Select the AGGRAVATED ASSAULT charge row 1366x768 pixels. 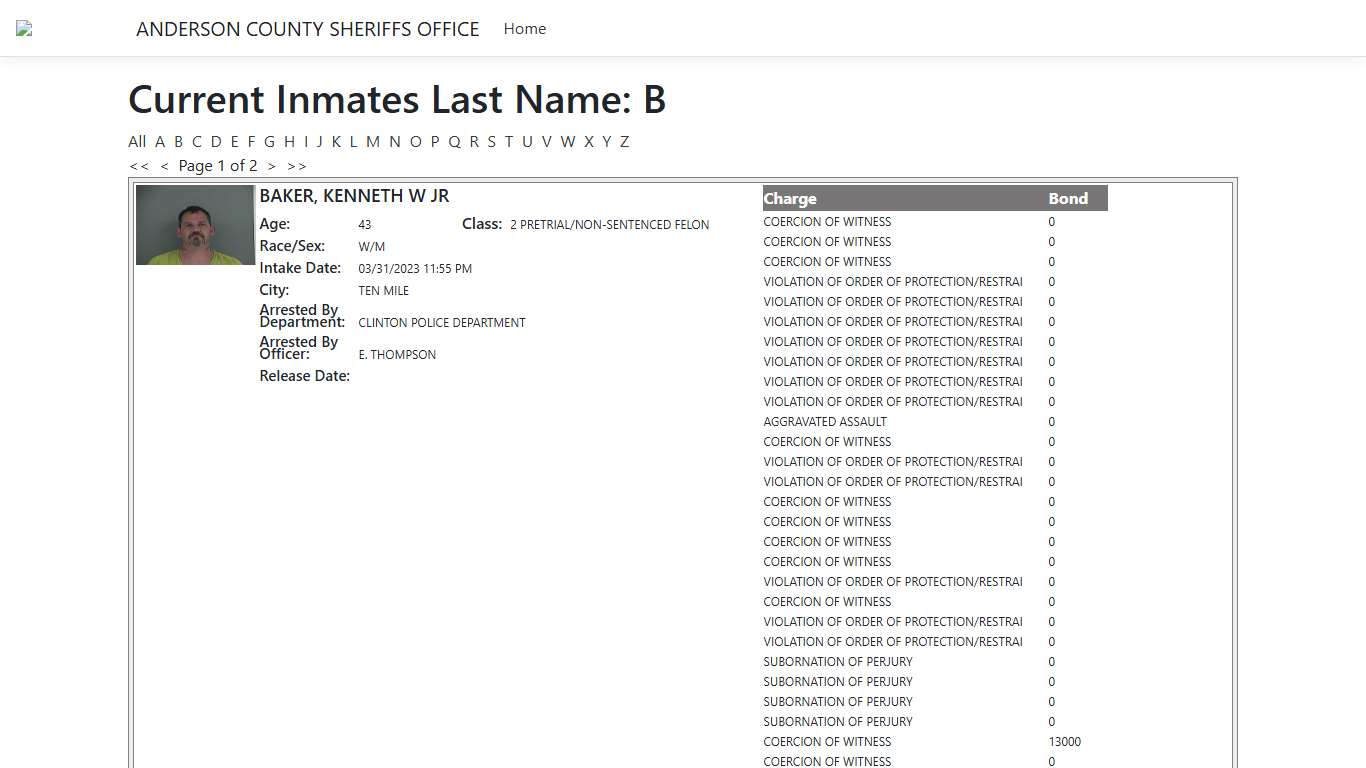click(x=825, y=422)
